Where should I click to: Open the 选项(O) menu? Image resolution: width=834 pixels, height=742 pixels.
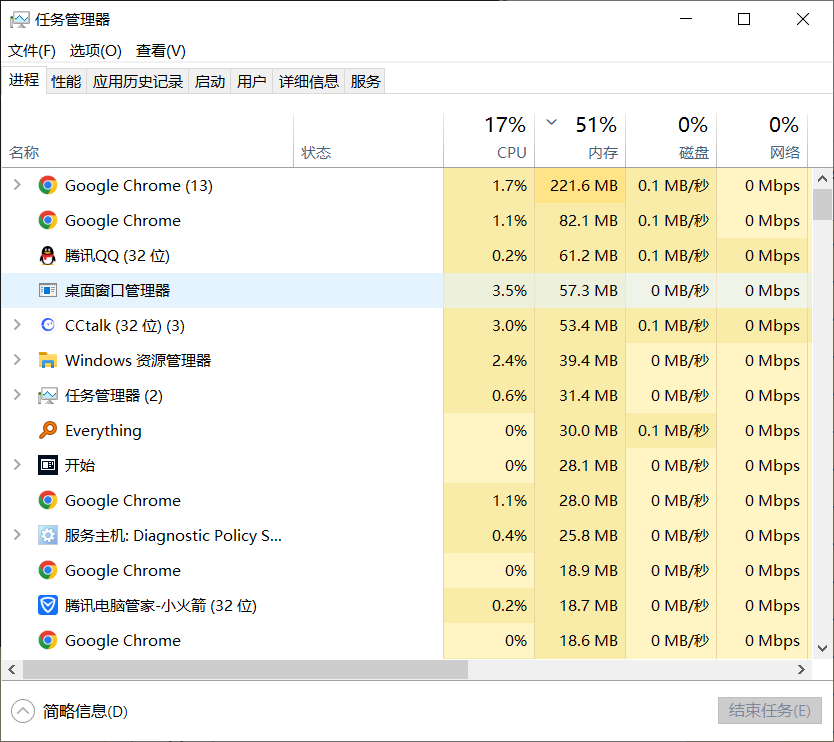[96, 51]
